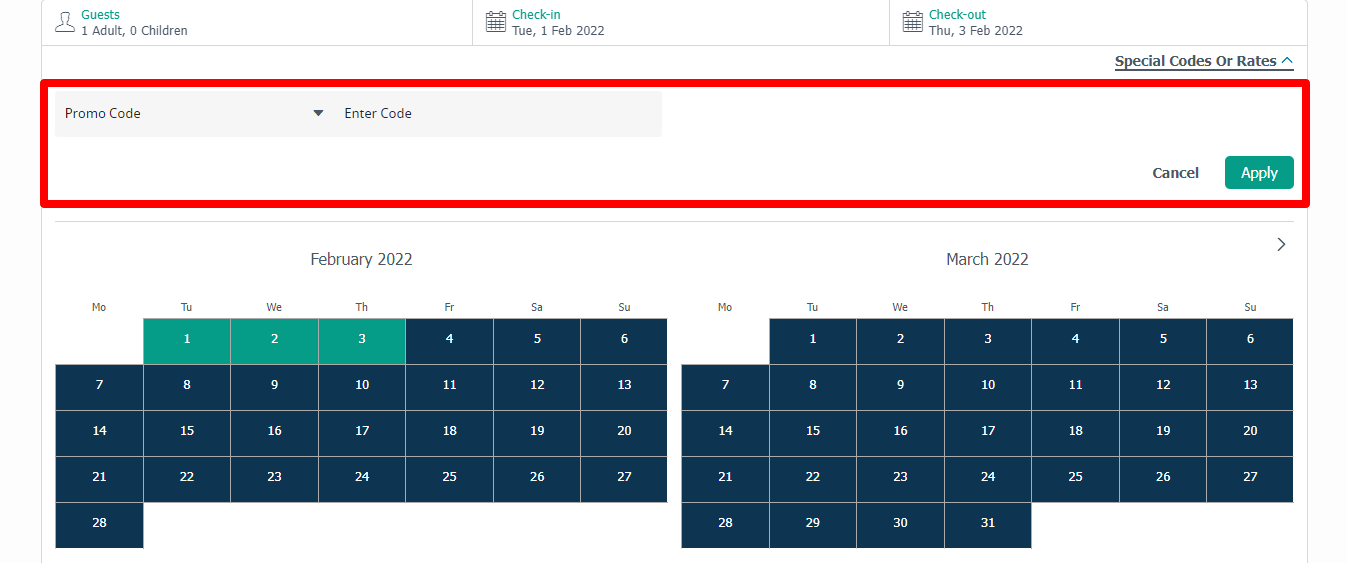
Task: Click the Guests person icon
Action: (x=65, y=22)
